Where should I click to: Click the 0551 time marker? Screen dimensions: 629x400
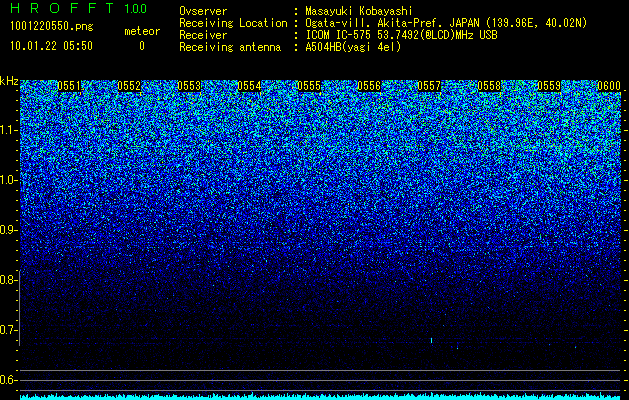pyautogui.click(x=69, y=86)
